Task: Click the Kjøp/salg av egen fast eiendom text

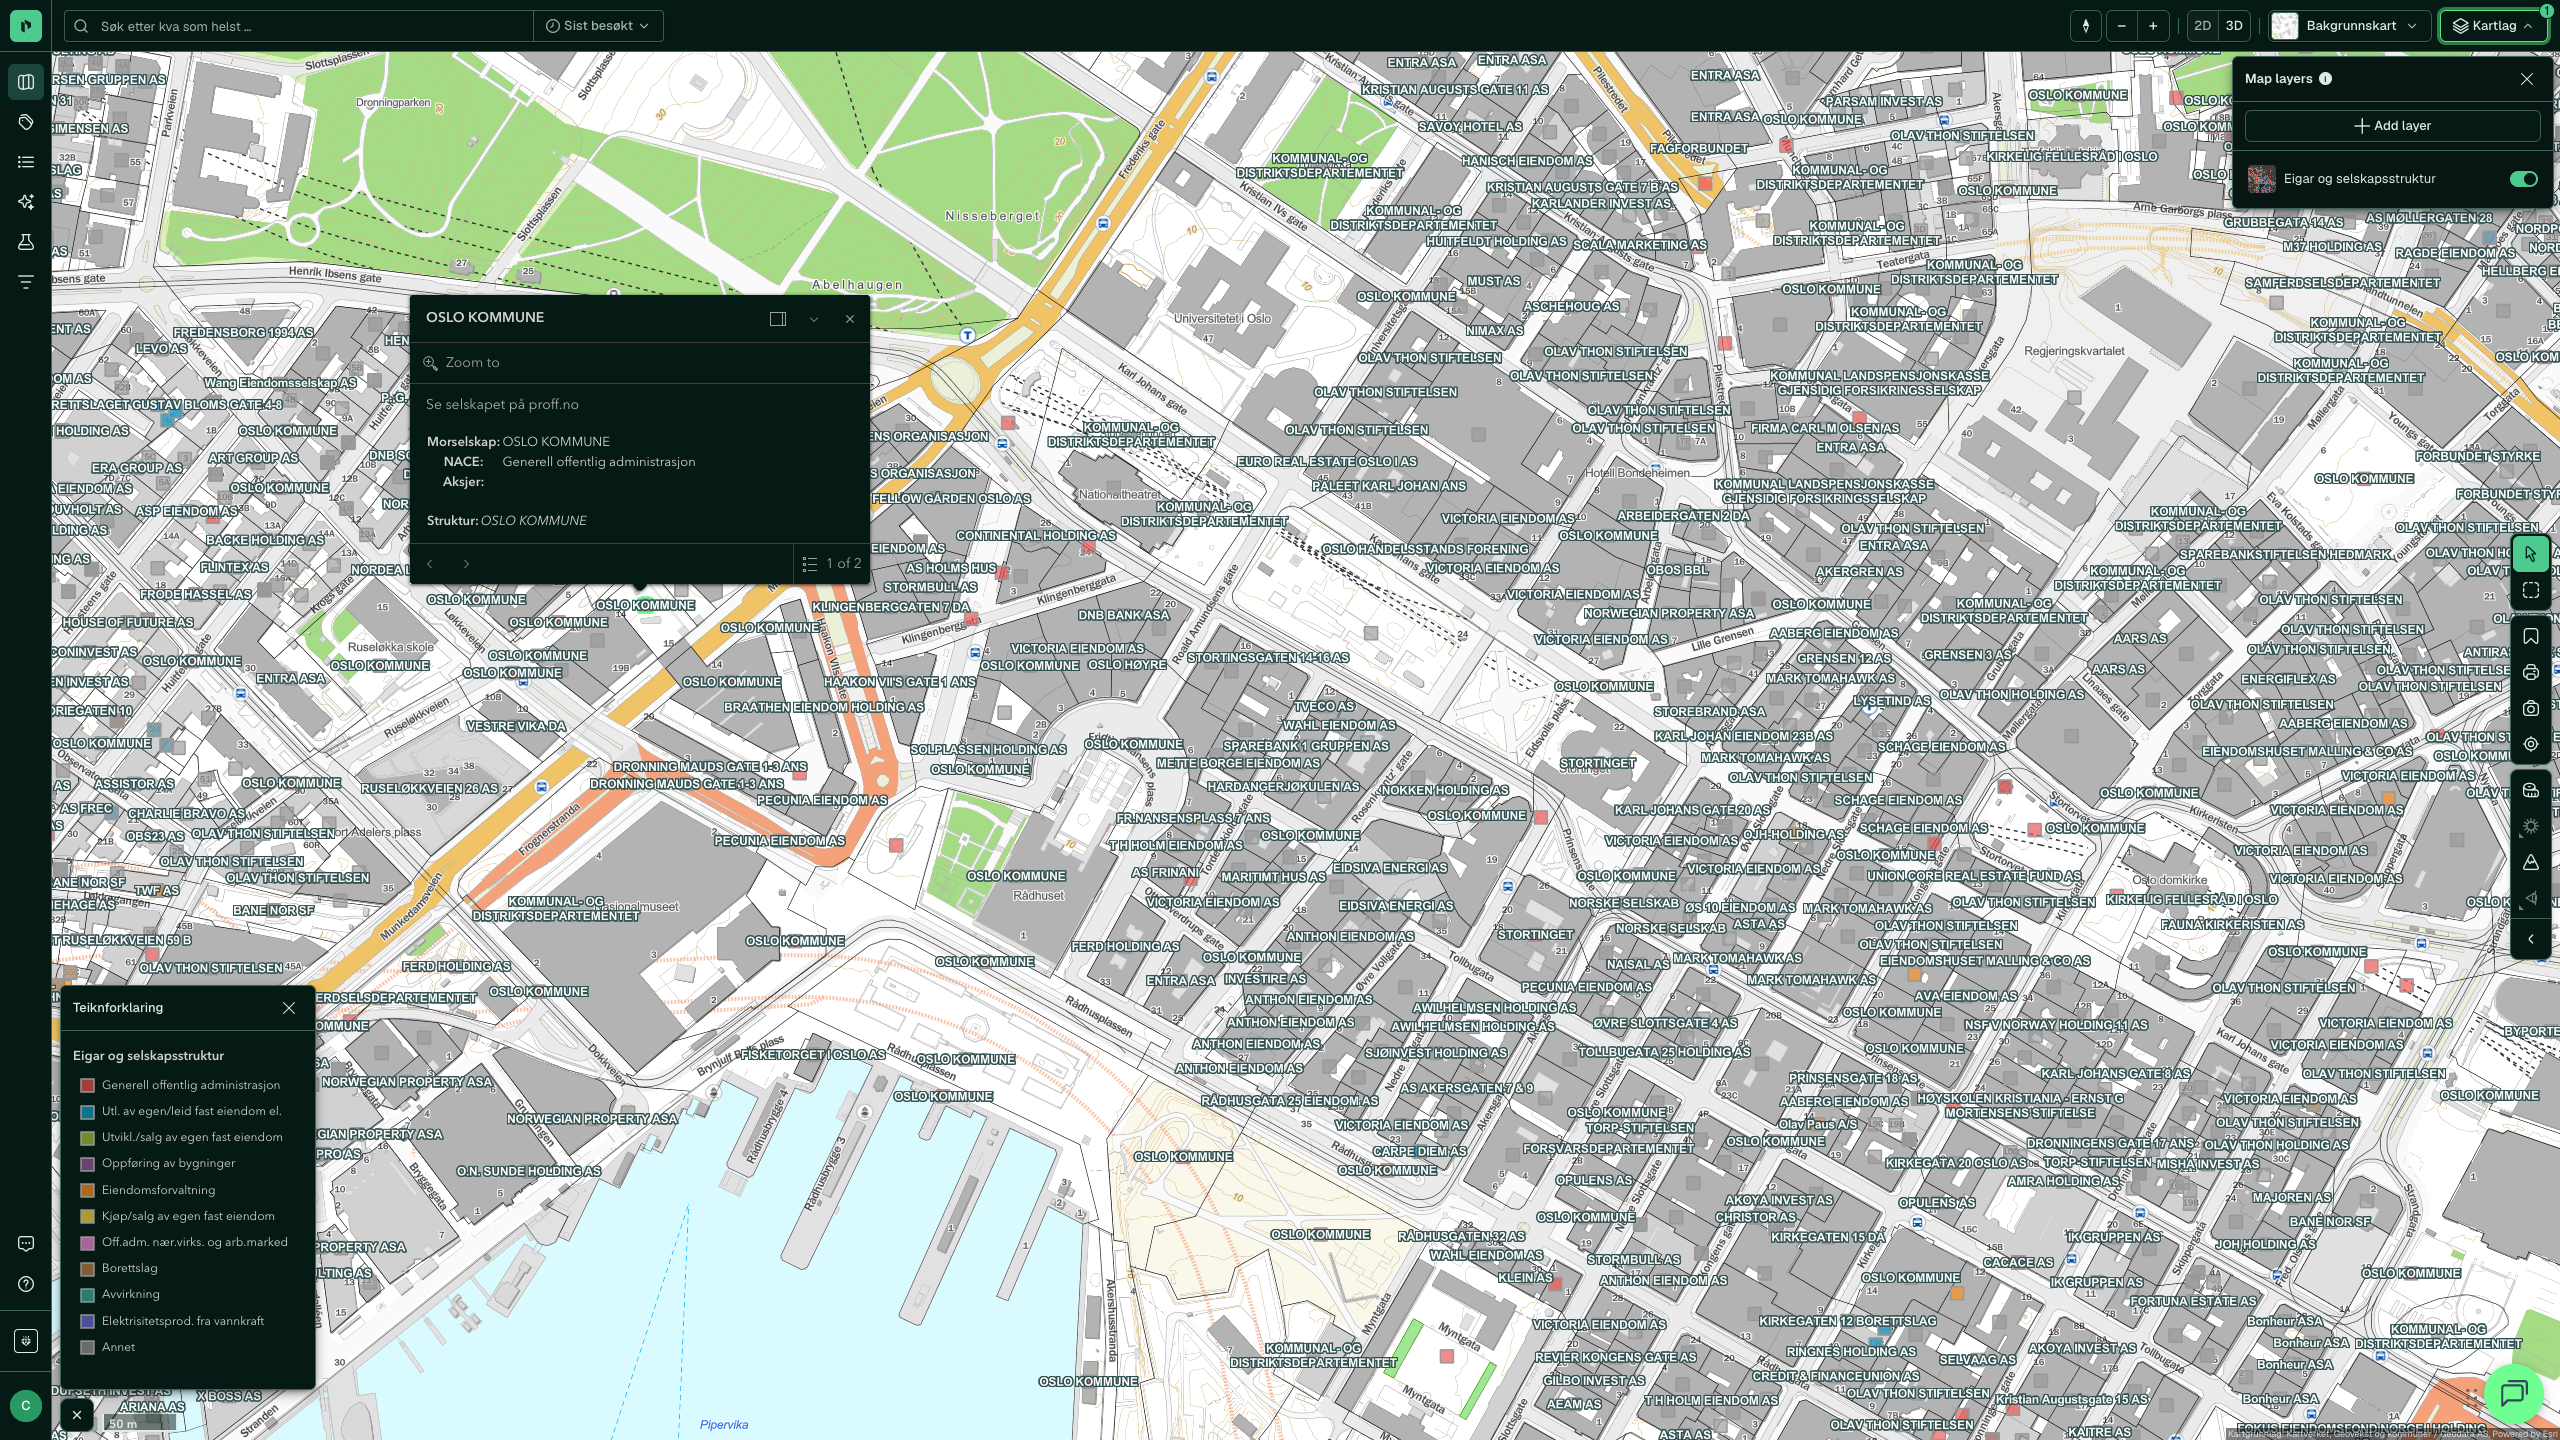Action: tap(188, 1216)
